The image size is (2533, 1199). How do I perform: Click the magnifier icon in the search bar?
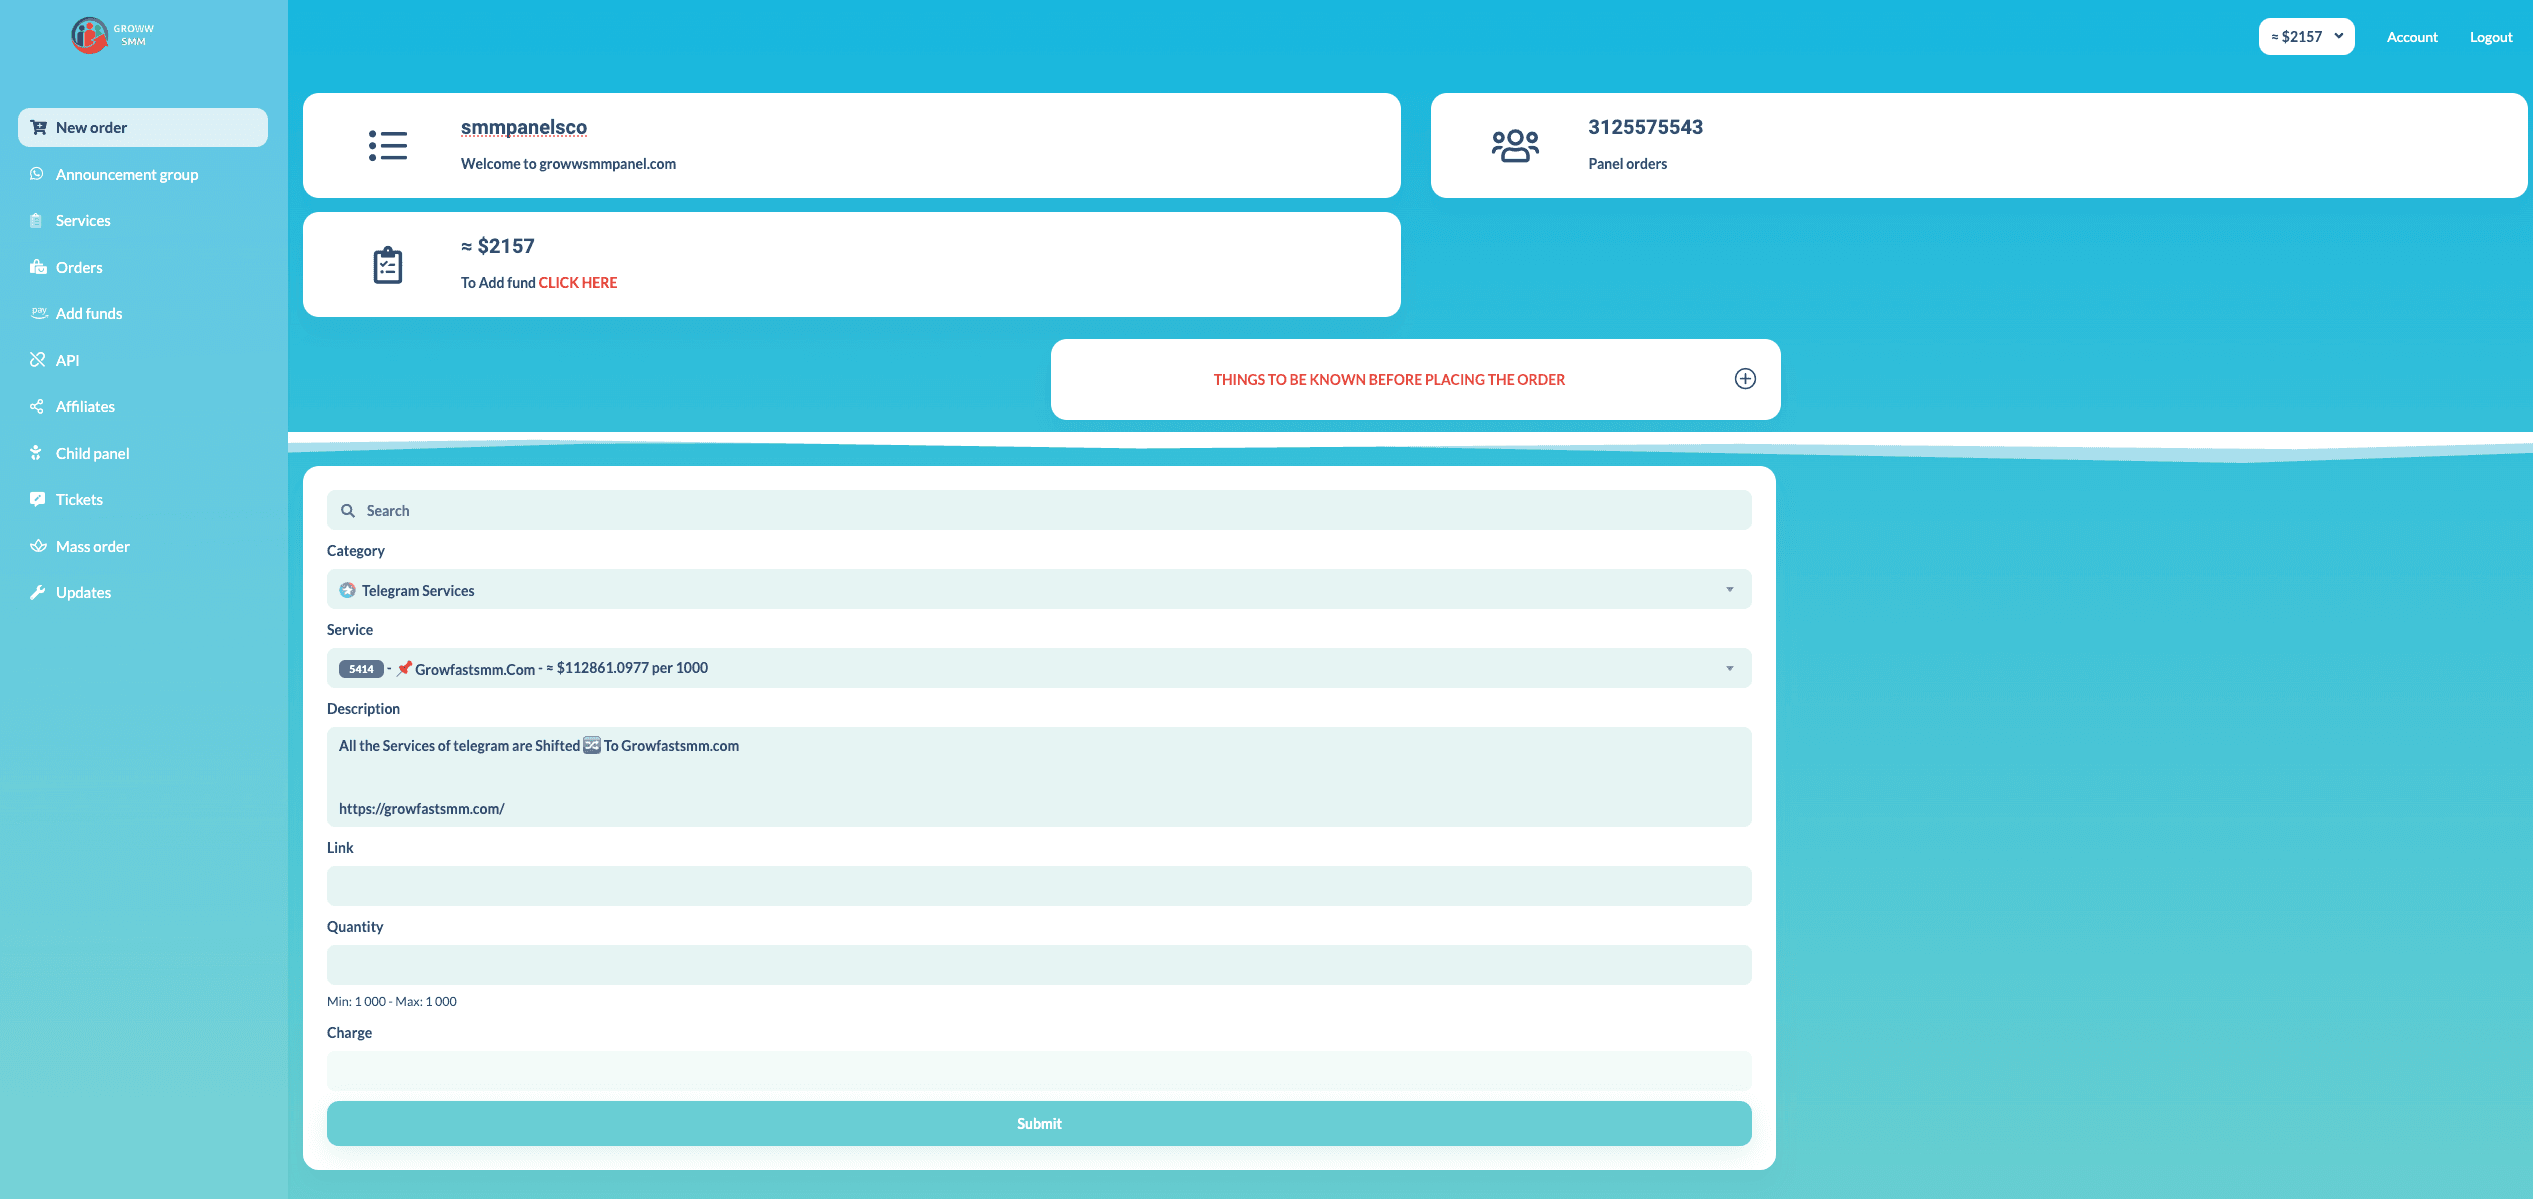[348, 511]
